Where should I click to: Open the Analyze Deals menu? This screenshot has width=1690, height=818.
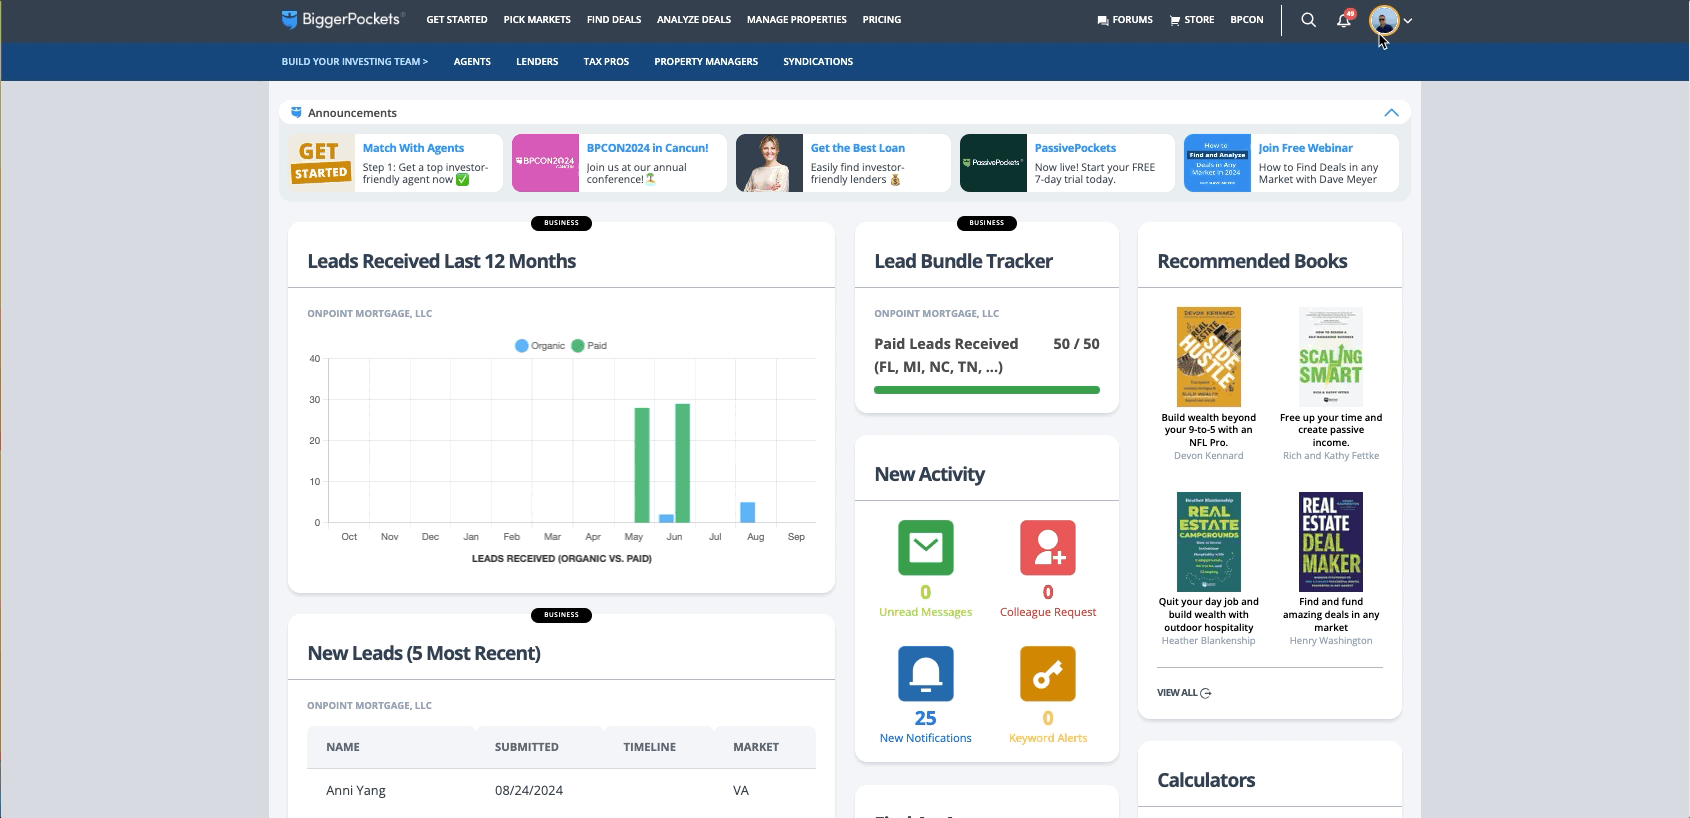coord(693,20)
